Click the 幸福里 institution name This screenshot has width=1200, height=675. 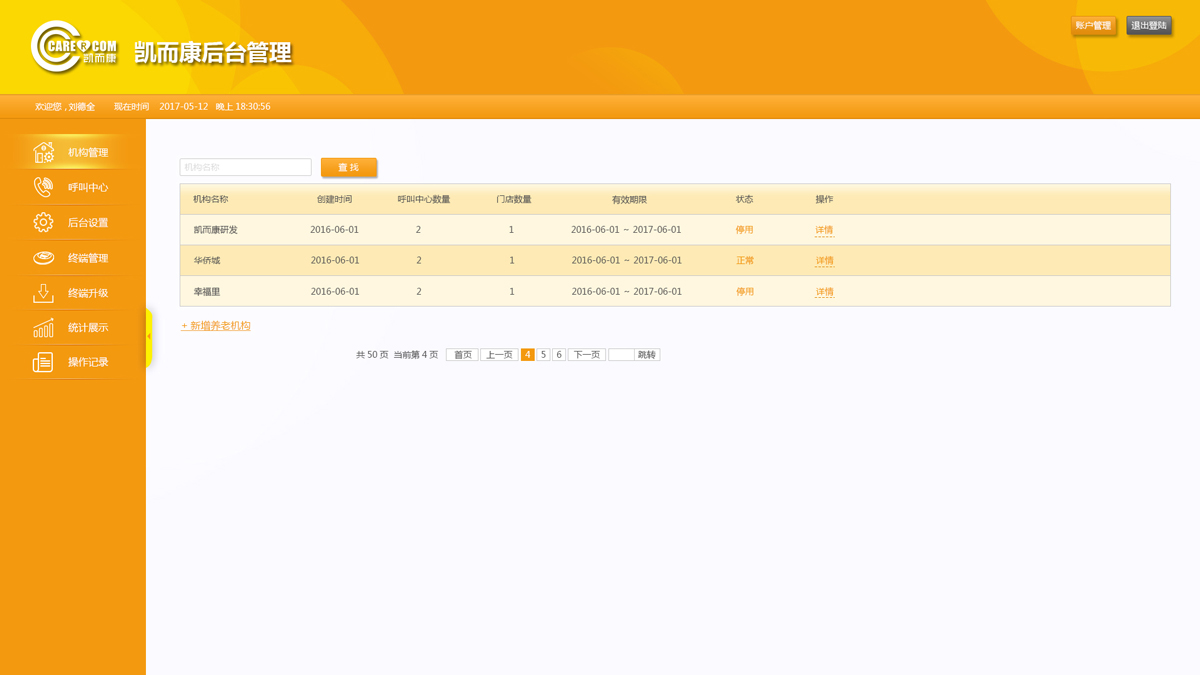tap(207, 292)
